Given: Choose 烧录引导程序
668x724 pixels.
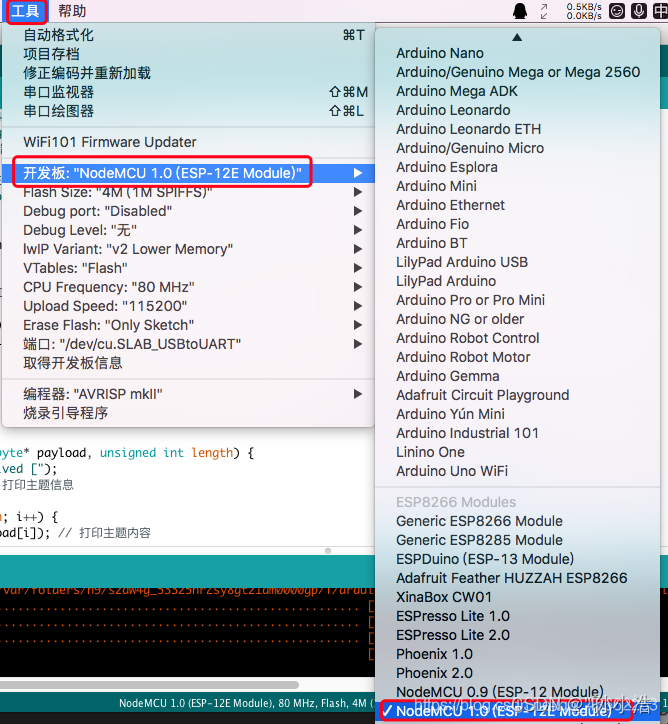Looking at the screenshot, I should [x=188, y=413].
